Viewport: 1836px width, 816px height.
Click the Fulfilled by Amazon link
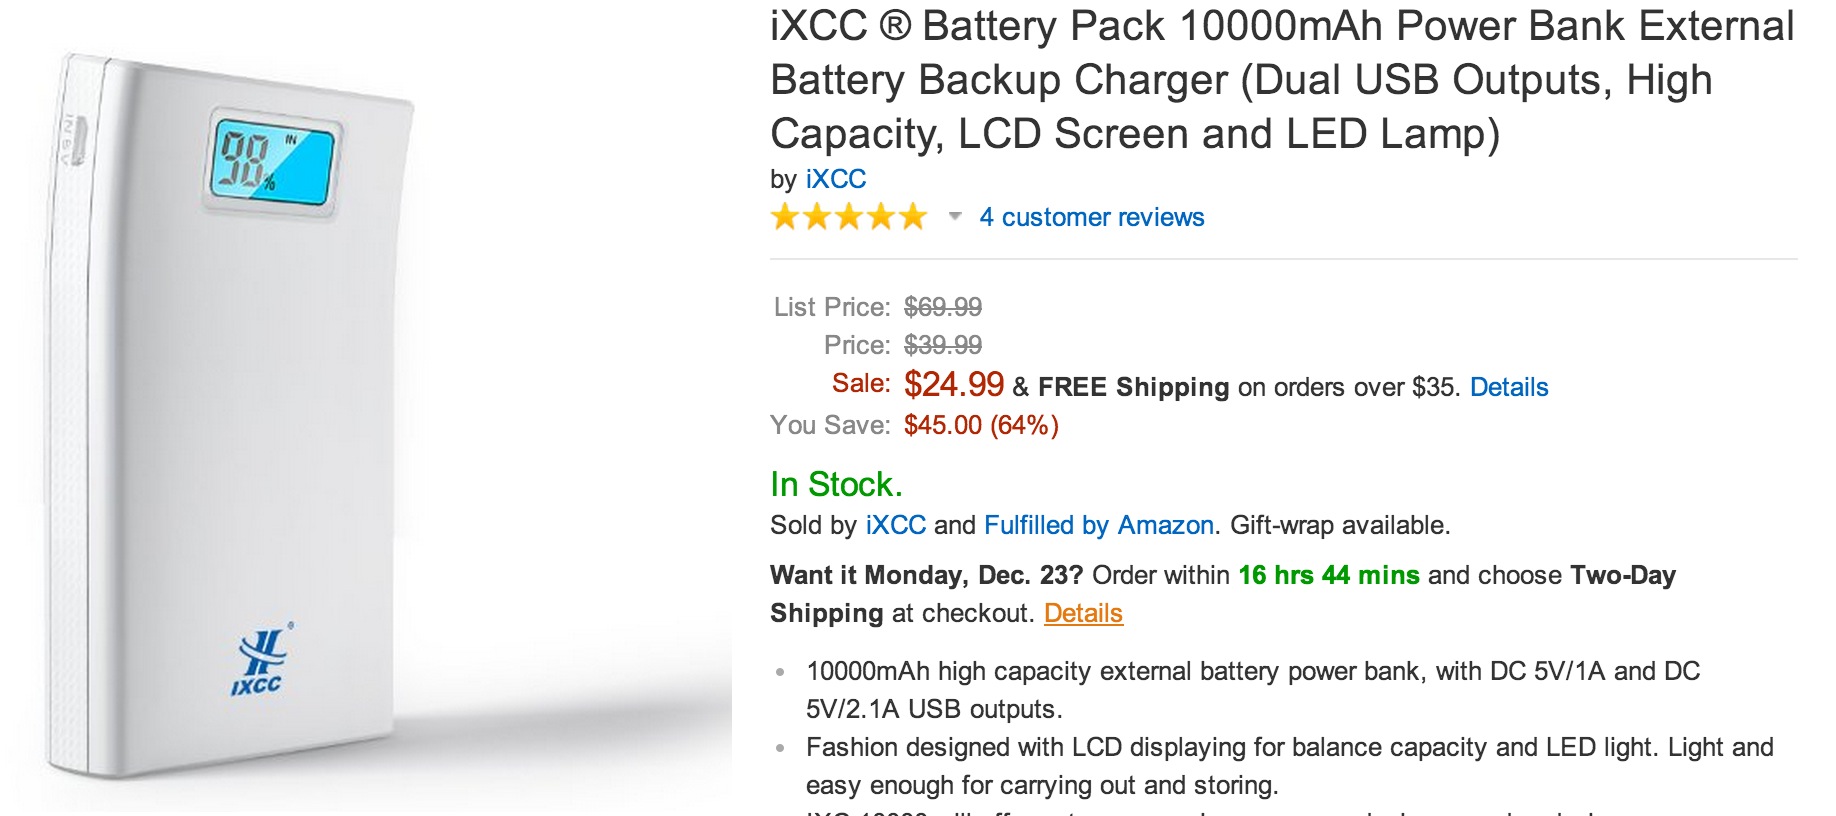coord(1098,524)
